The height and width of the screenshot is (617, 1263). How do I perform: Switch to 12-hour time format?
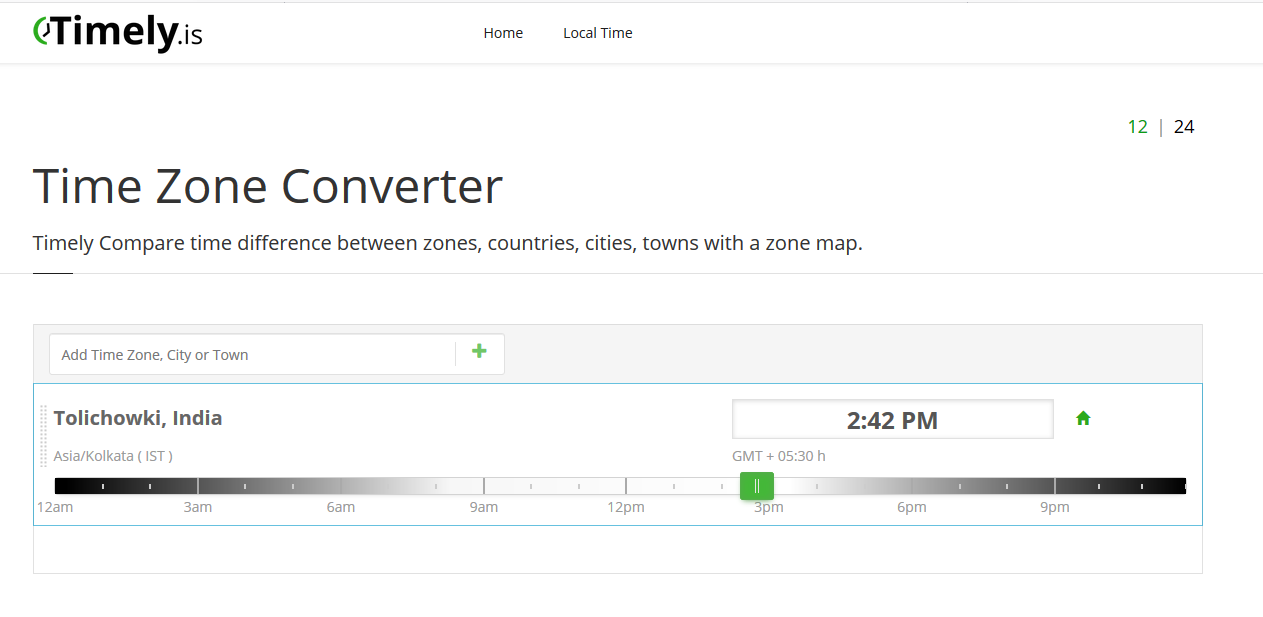tap(1138, 126)
